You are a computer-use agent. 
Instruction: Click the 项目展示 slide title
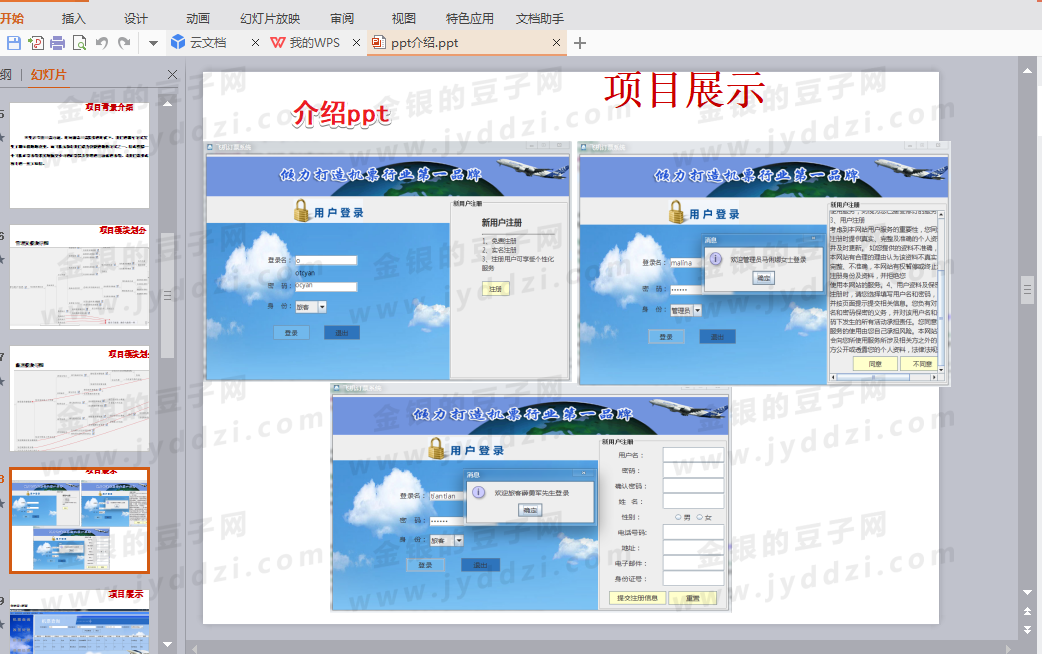pyautogui.click(x=685, y=90)
